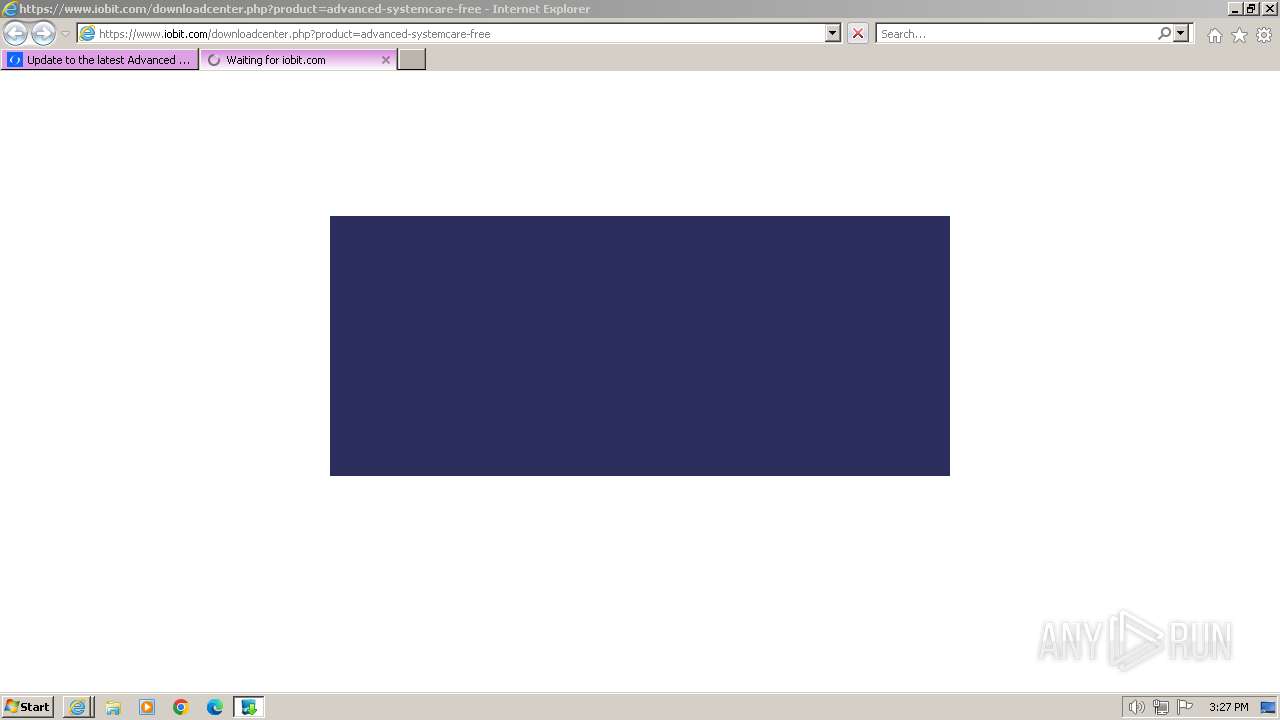Image resolution: width=1280 pixels, height=720 pixels.
Task: Open the Windows Start menu
Action: point(28,707)
